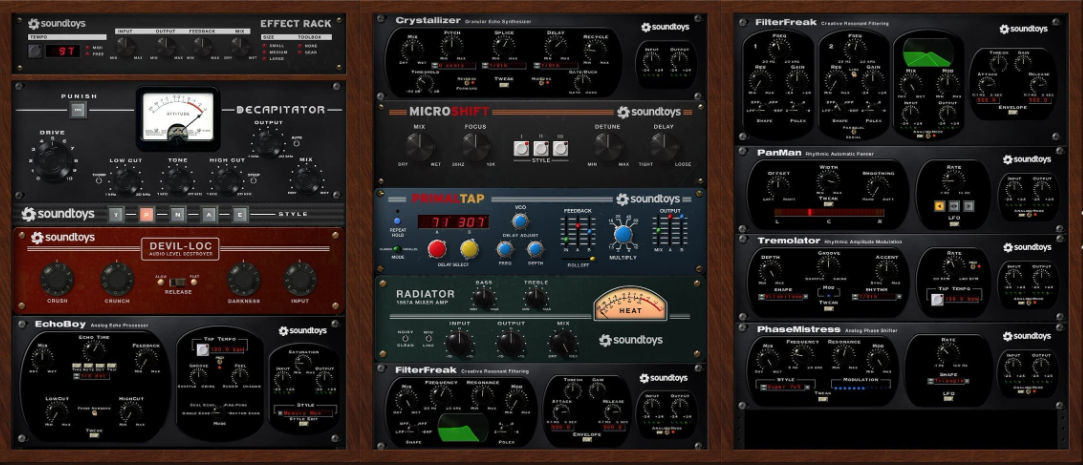The image size is (1083, 465).
Task: Click the Crystallizer Pitch knob
Action: coord(452,47)
